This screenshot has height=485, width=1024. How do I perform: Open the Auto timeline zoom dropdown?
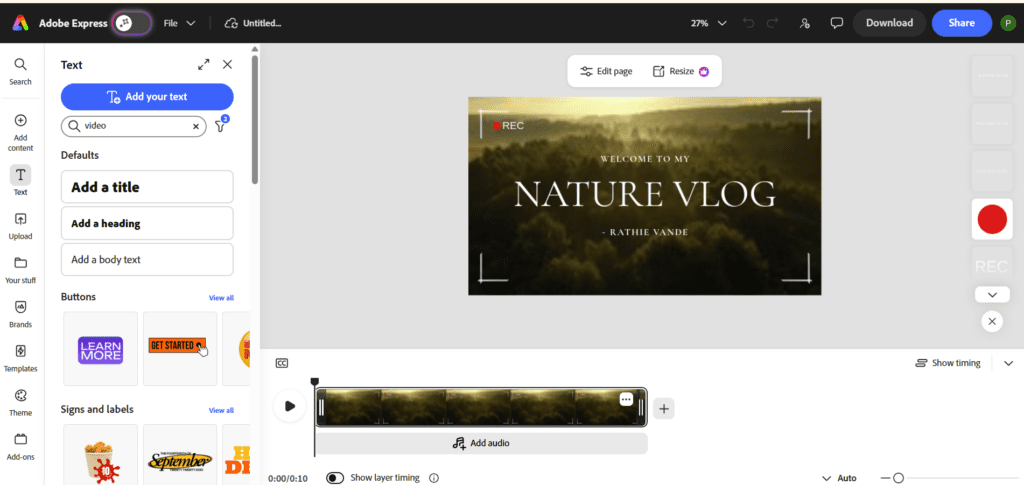[x=839, y=478]
